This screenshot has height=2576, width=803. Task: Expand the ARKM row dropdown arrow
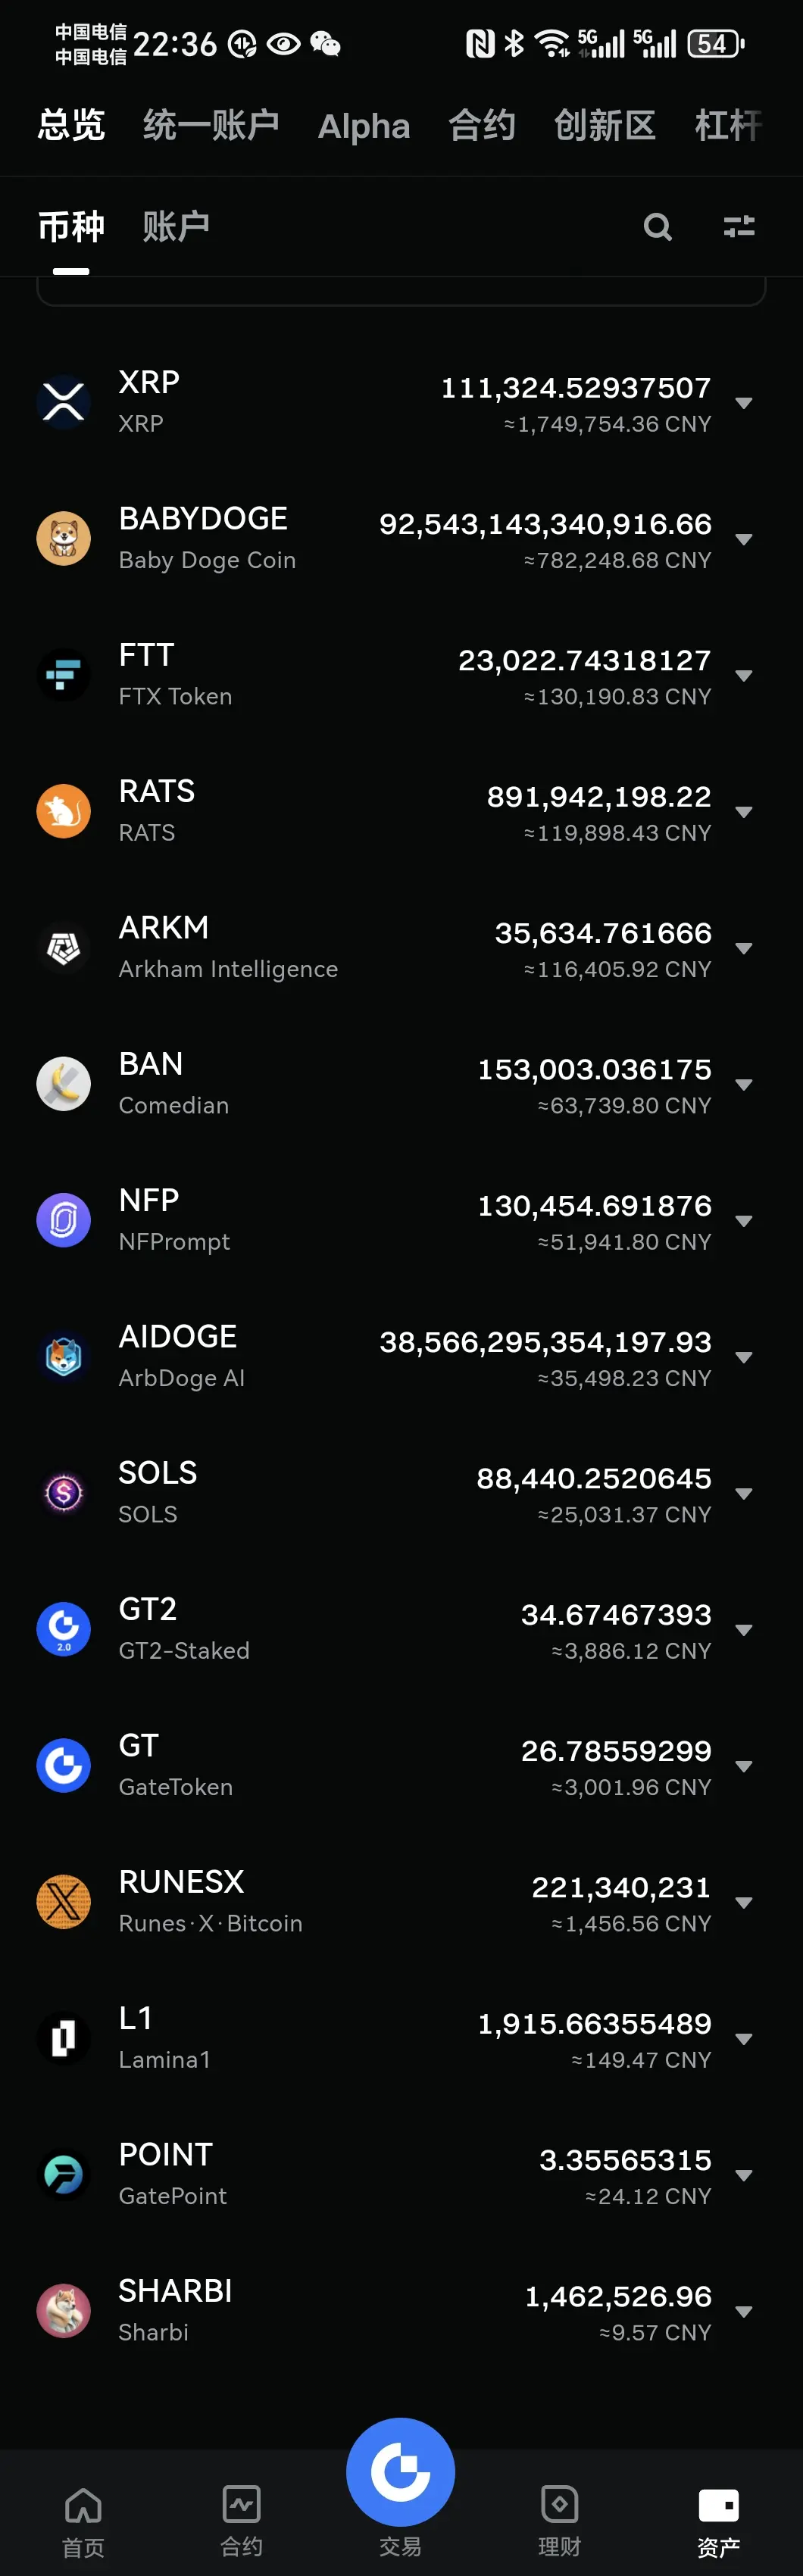pos(744,948)
